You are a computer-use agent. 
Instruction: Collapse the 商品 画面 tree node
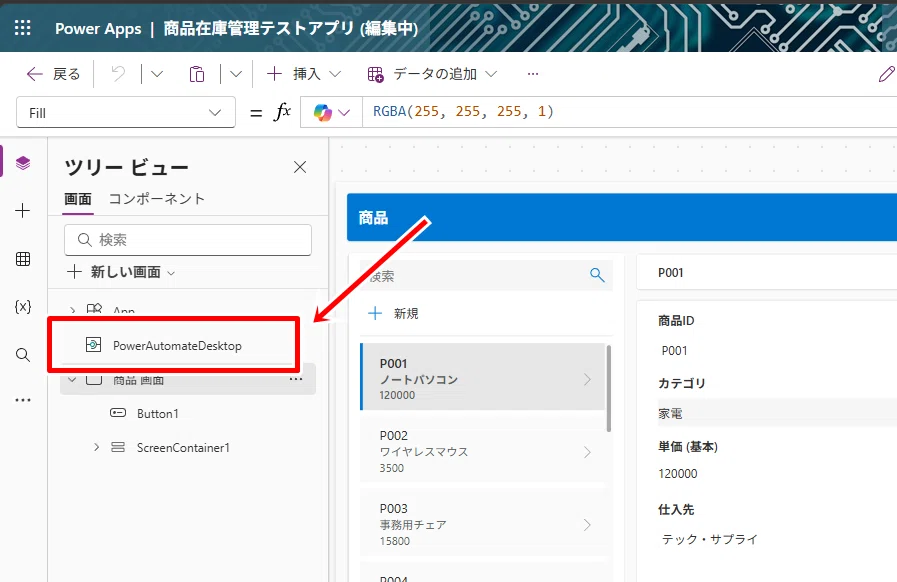click(72, 379)
